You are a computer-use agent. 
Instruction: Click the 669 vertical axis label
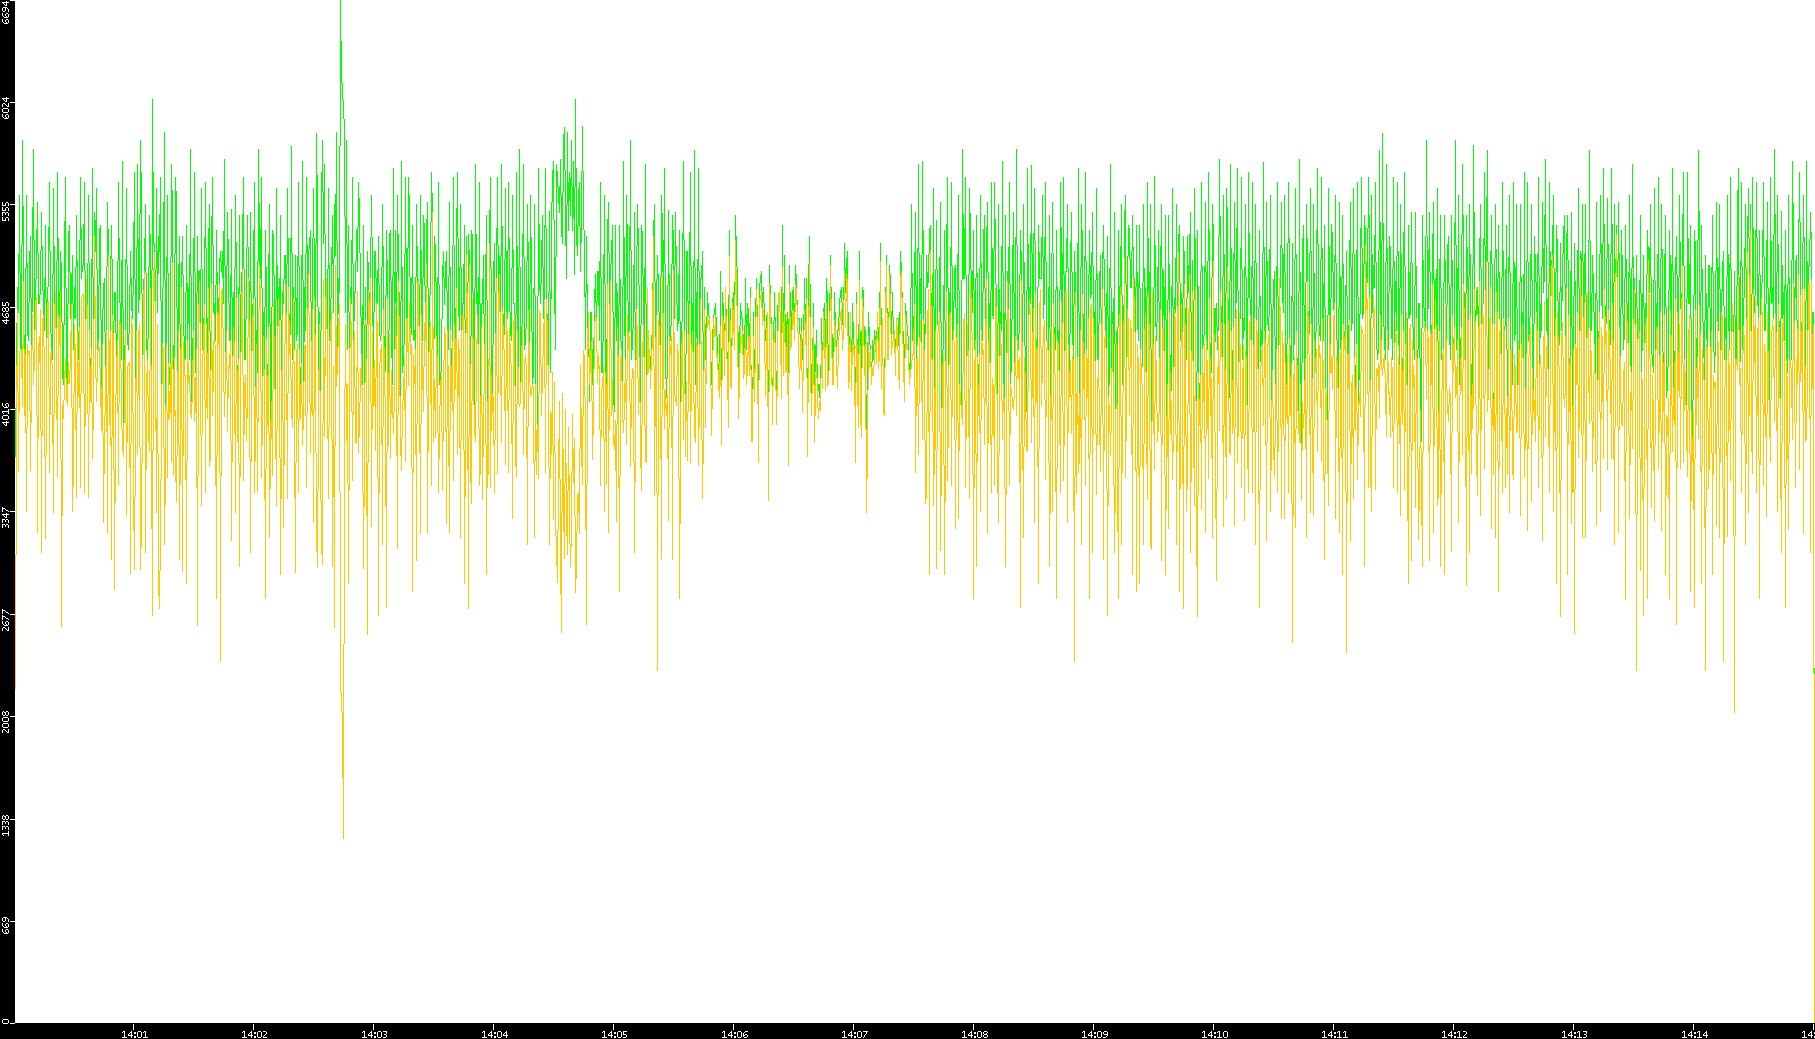tap(7, 926)
